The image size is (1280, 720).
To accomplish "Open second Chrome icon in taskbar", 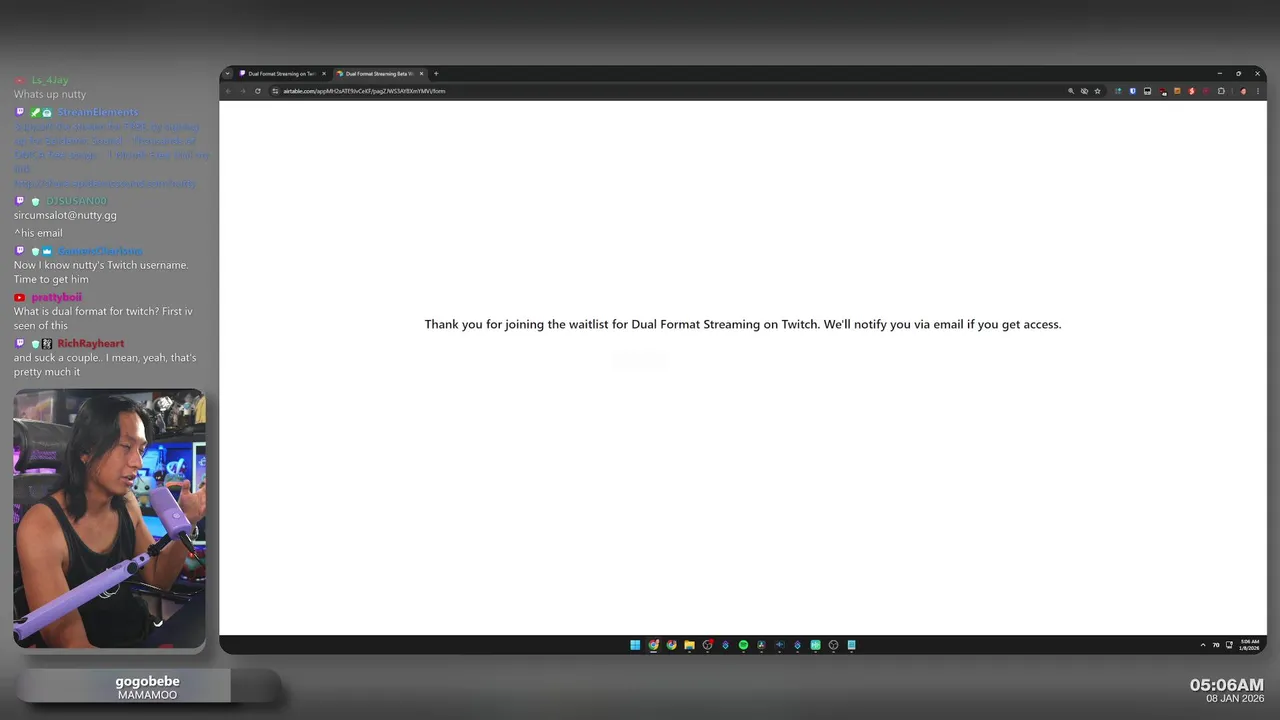I will pos(671,645).
